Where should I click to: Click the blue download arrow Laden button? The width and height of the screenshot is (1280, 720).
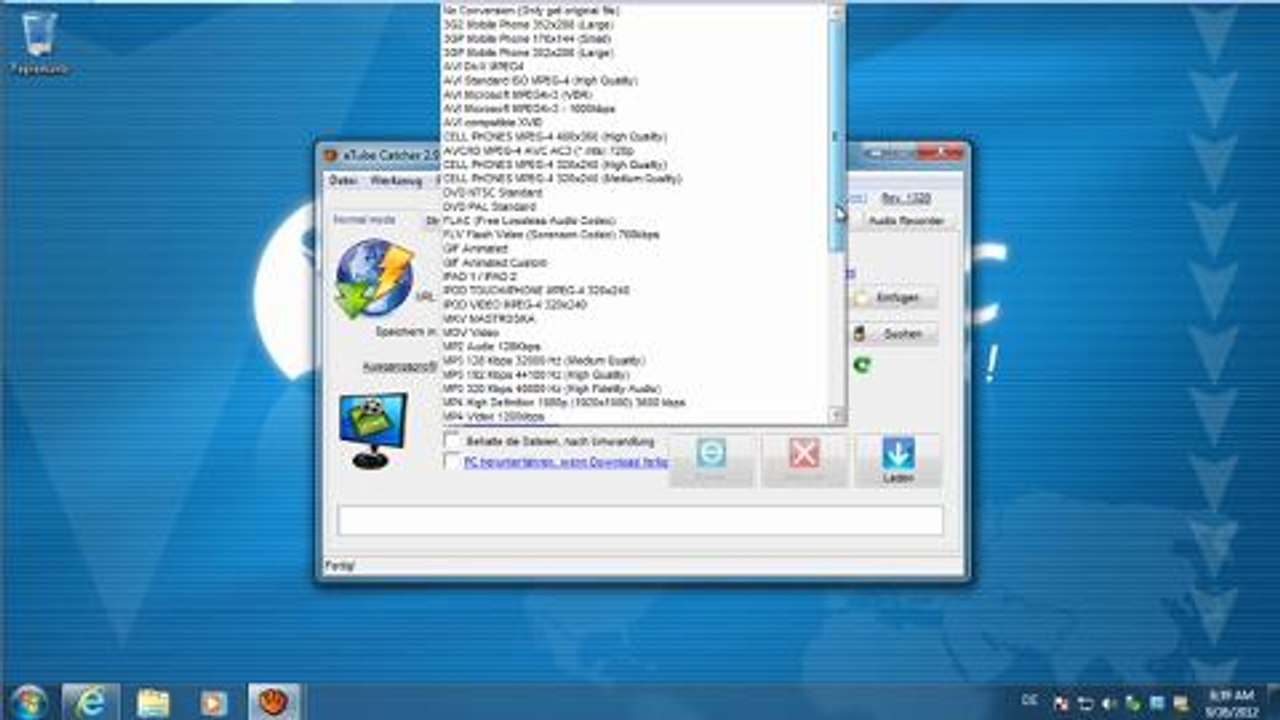coord(898,460)
